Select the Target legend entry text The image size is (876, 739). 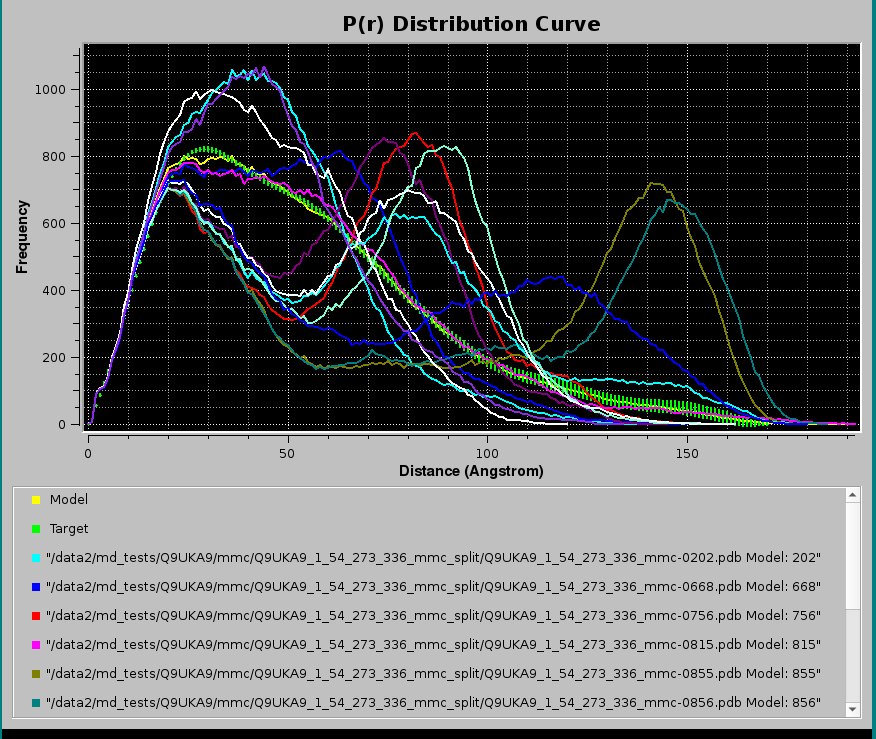[x=69, y=529]
